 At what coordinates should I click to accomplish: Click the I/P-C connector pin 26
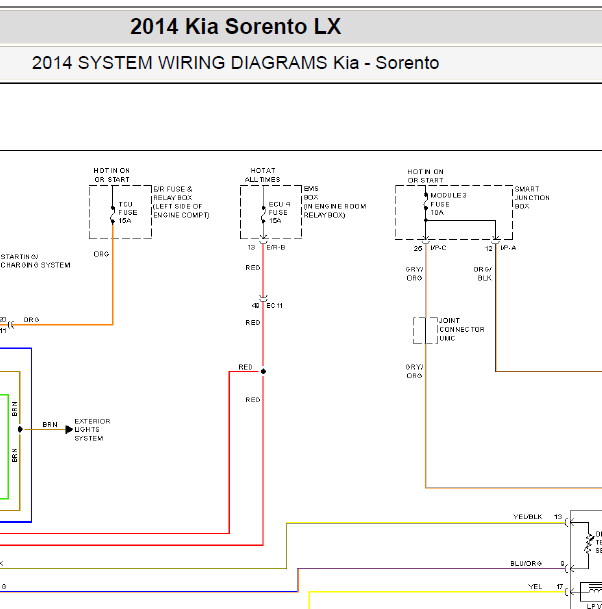(x=426, y=245)
